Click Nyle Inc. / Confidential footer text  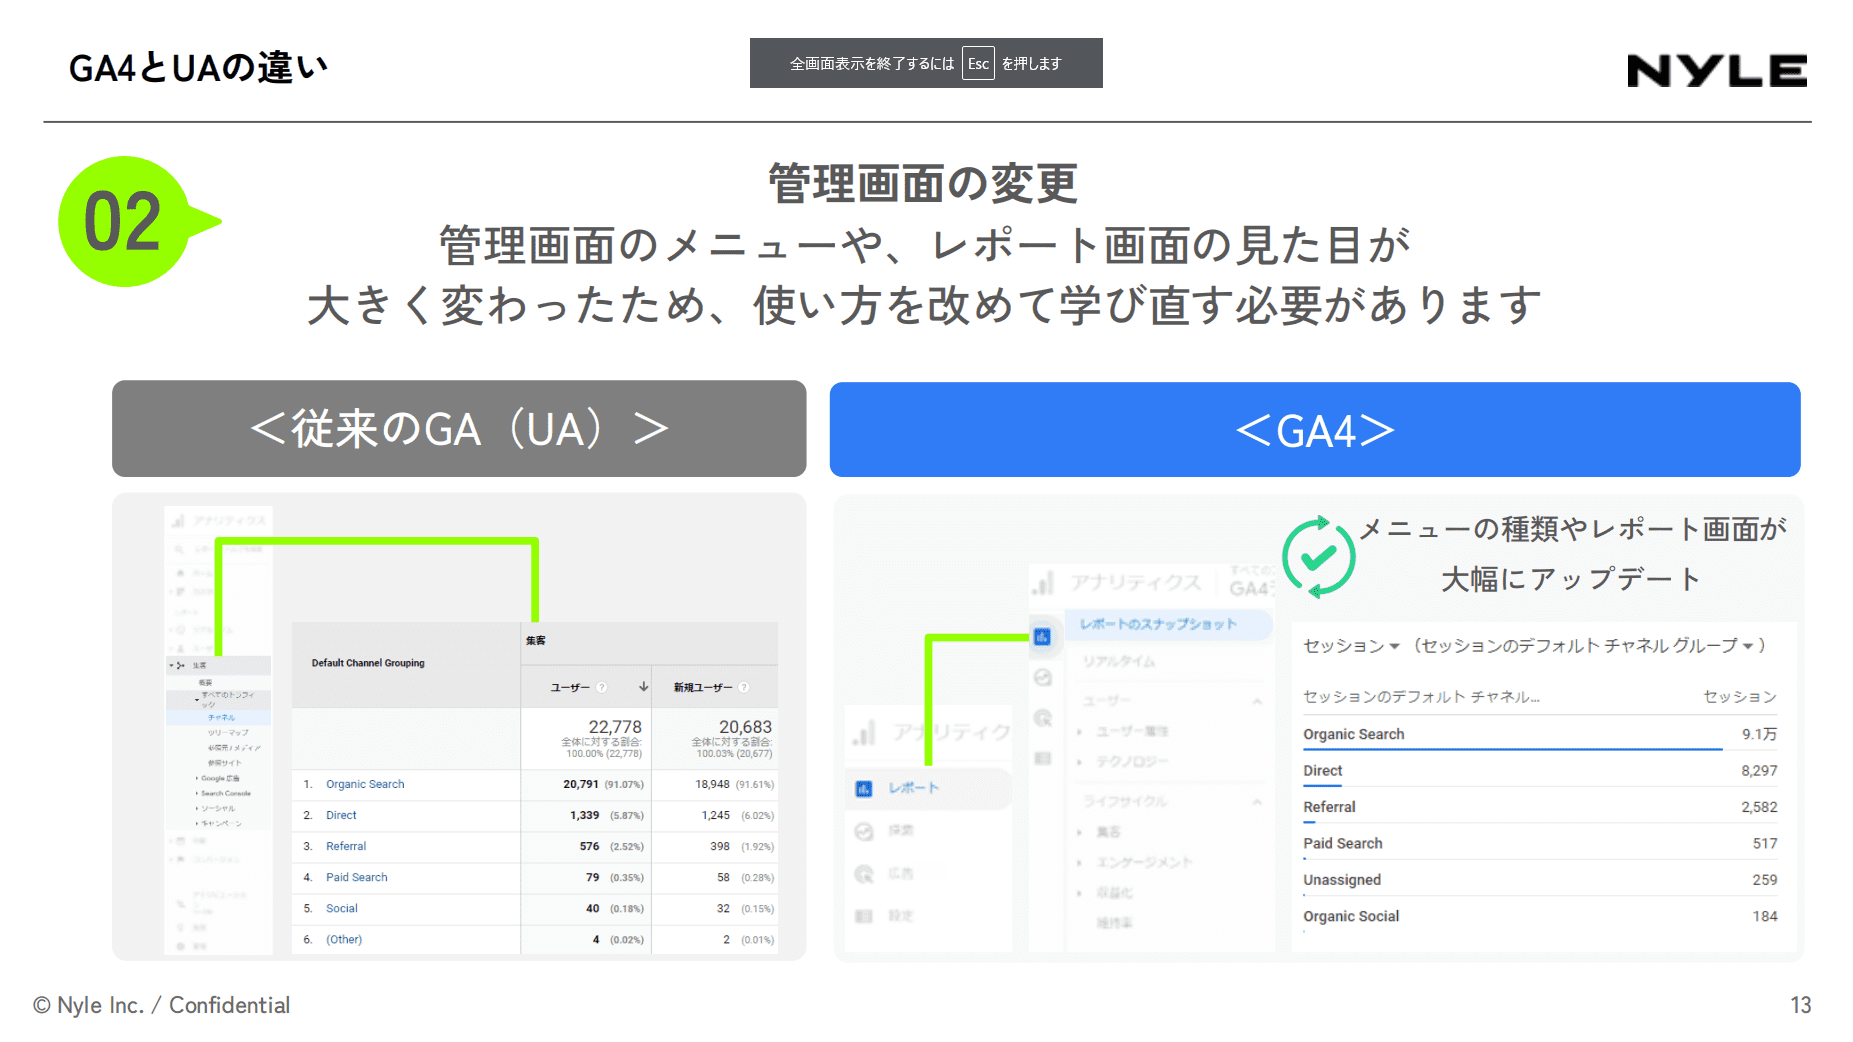point(161,1005)
